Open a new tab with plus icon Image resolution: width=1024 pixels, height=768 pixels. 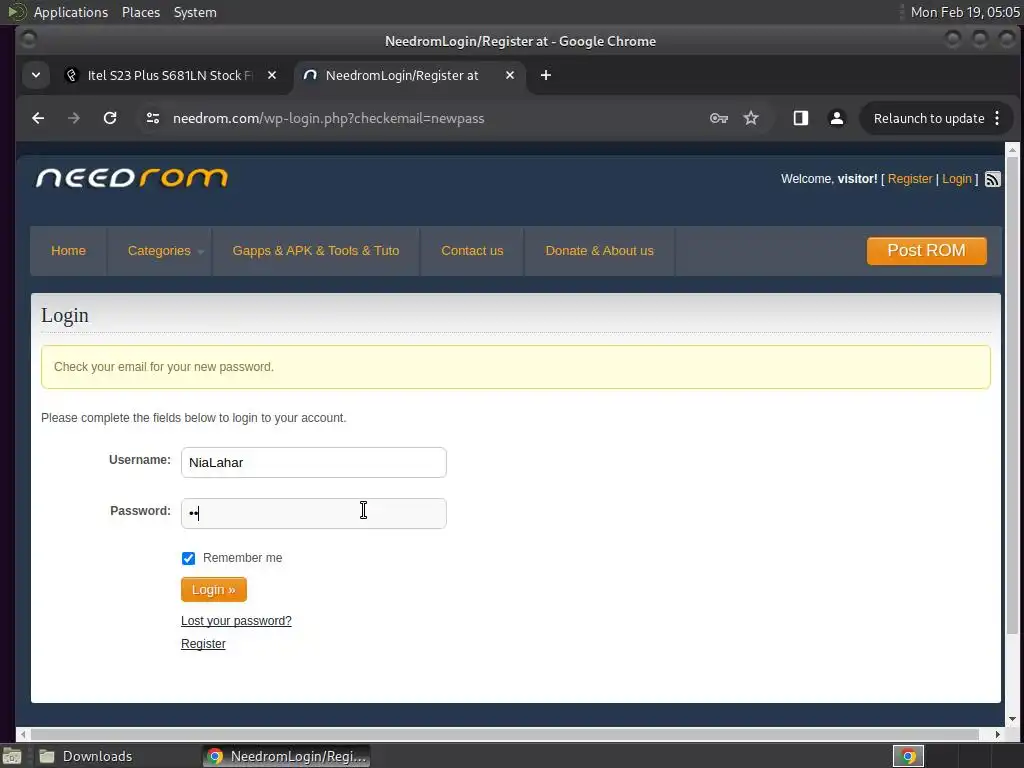(546, 75)
